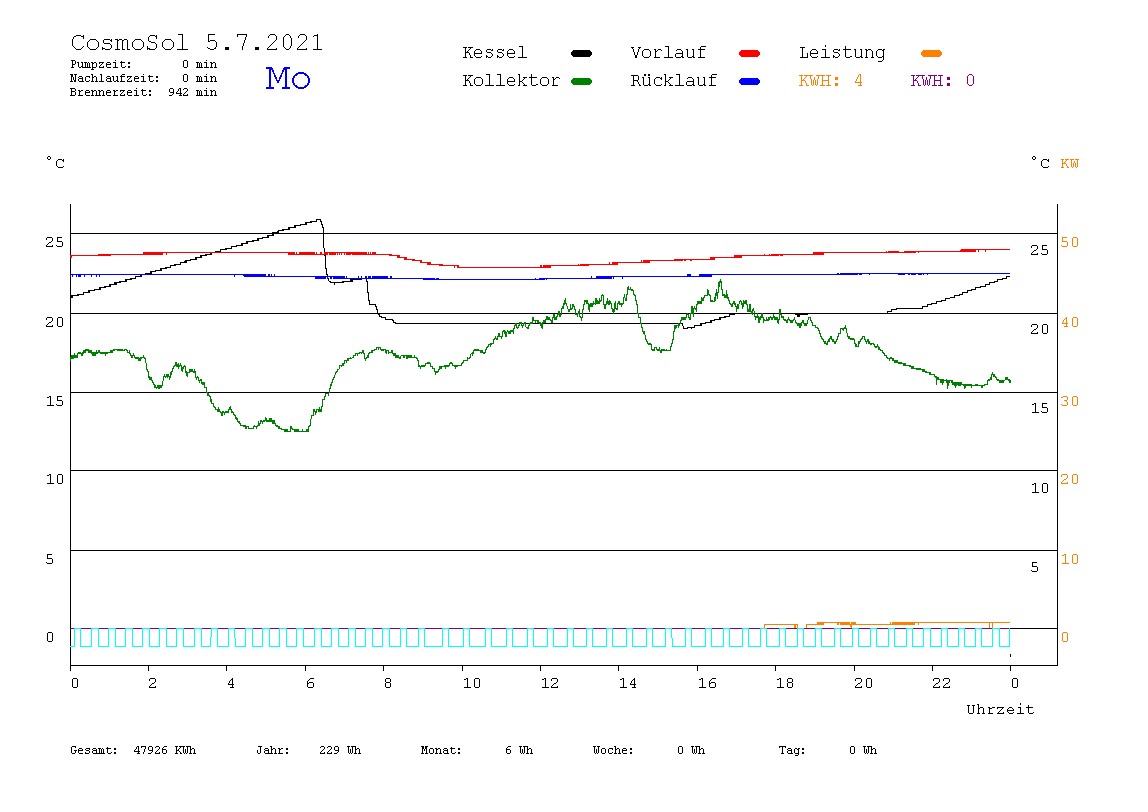Screen dimensions: 1148x812
Task: Select the "Leistung" legend label
Action: pos(842,53)
